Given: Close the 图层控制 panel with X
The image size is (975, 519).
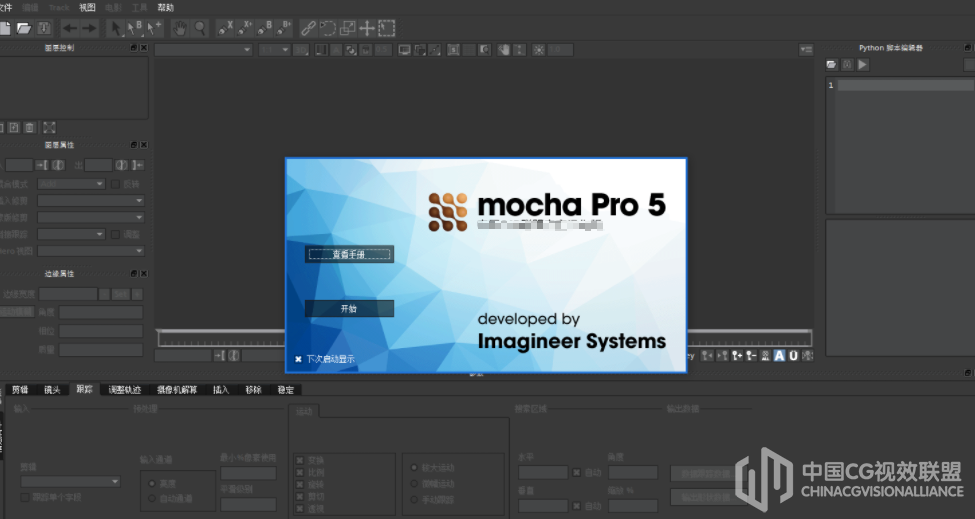Looking at the screenshot, I should [x=144, y=48].
